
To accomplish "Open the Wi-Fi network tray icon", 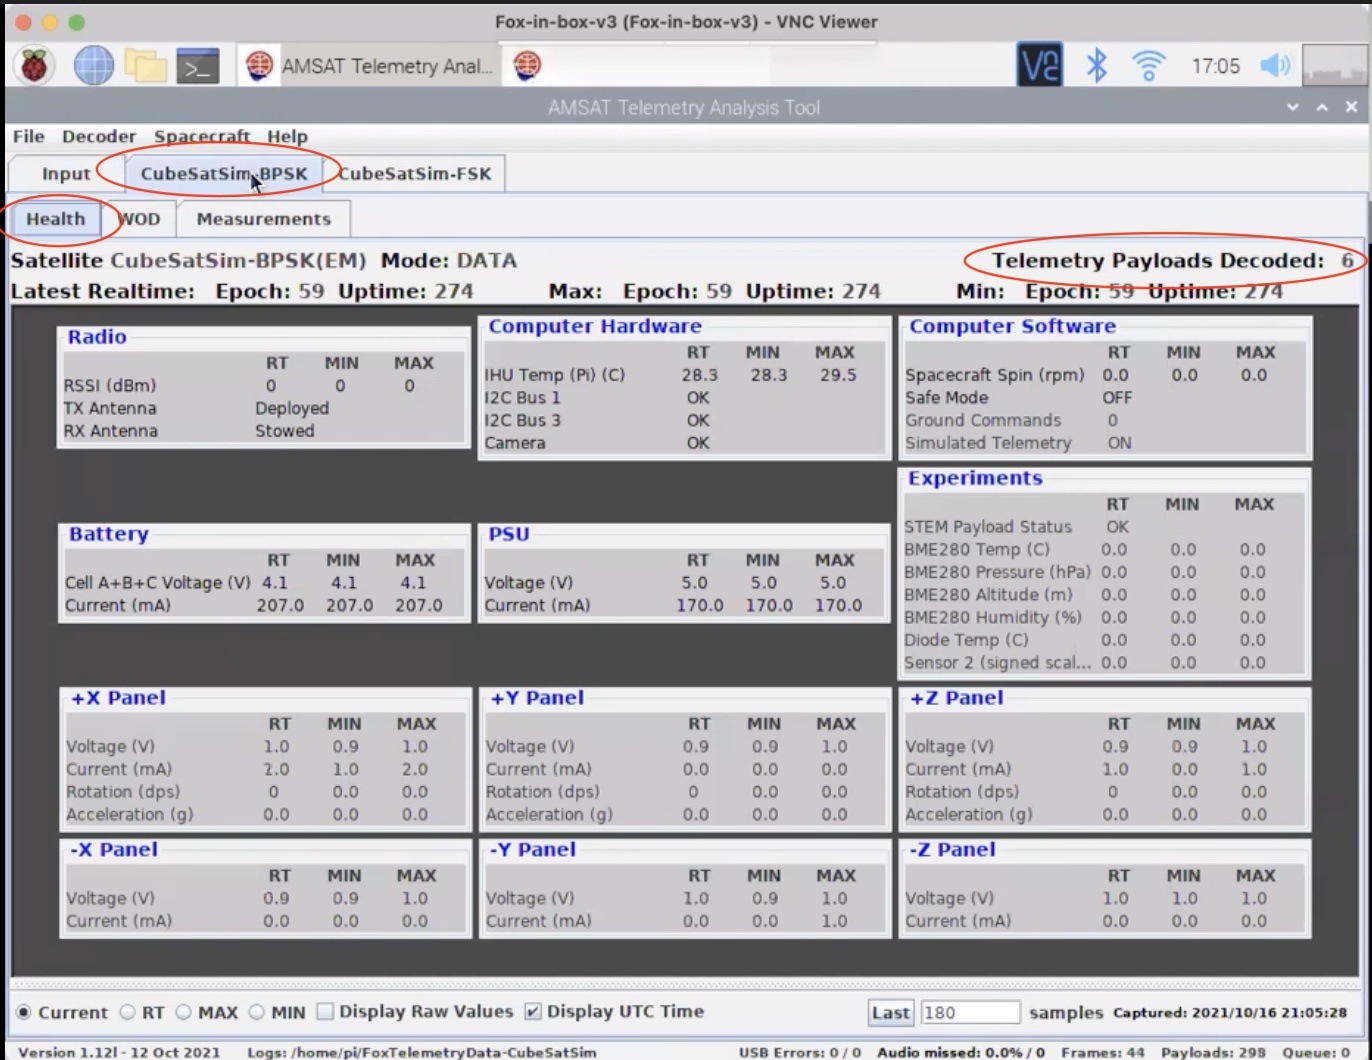I will 1149,66.
